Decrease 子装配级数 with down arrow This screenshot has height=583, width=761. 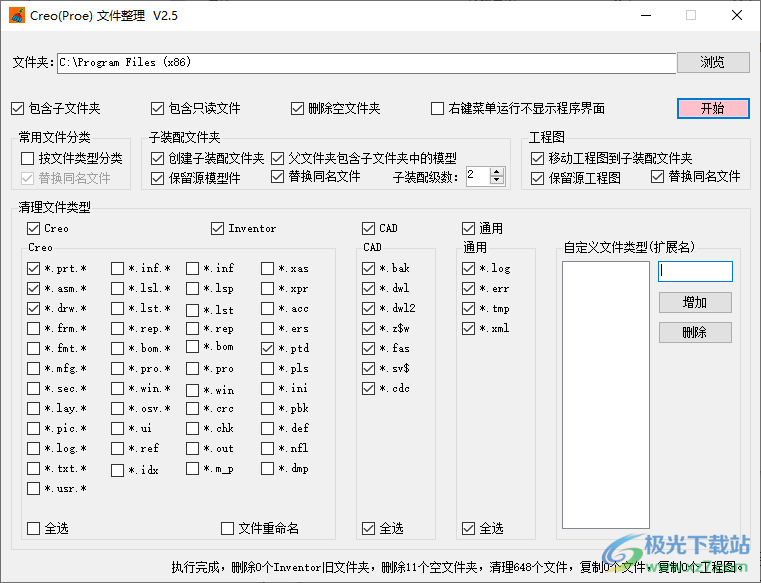[x=496, y=180]
